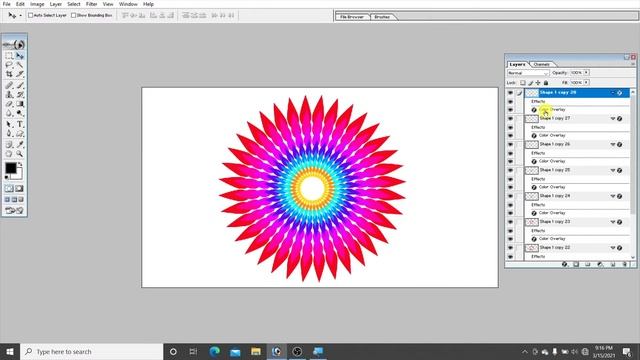Image resolution: width=640 pixels, height=360 pixels.
Task: Select the Magic Wand tool
Action: (x=20, y=65)
